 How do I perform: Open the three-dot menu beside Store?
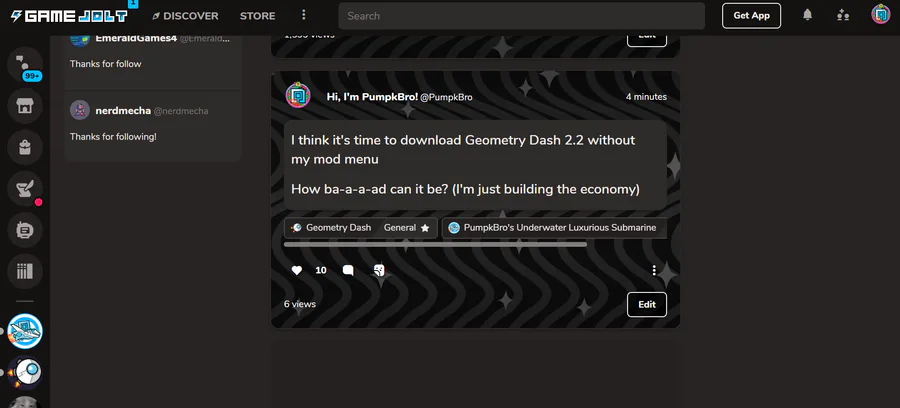(x=304, y=15)
